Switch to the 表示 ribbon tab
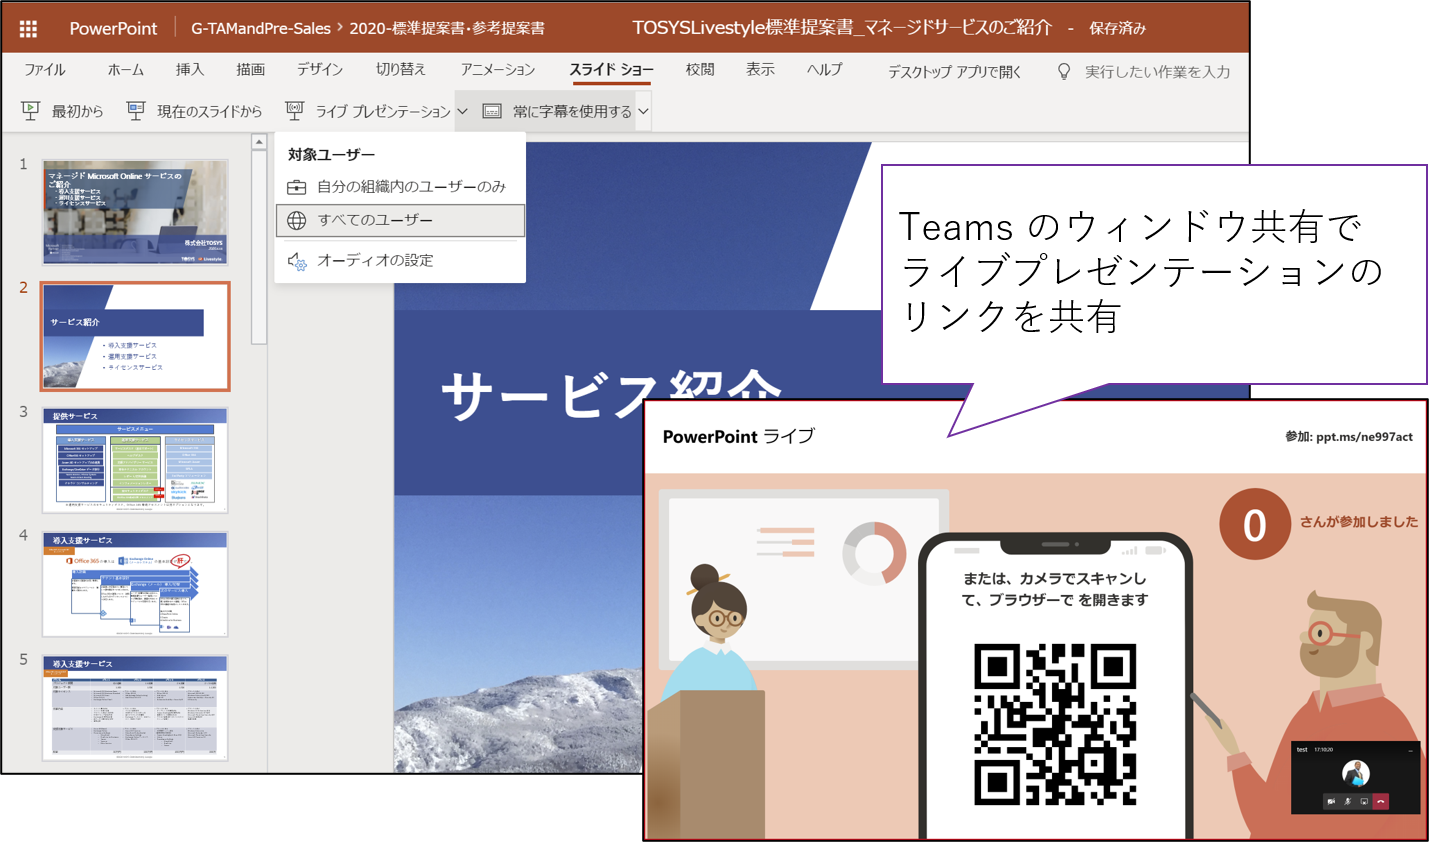Viewport: 1429px width, 842px height. pyautogui.click(x=760, y=70)
